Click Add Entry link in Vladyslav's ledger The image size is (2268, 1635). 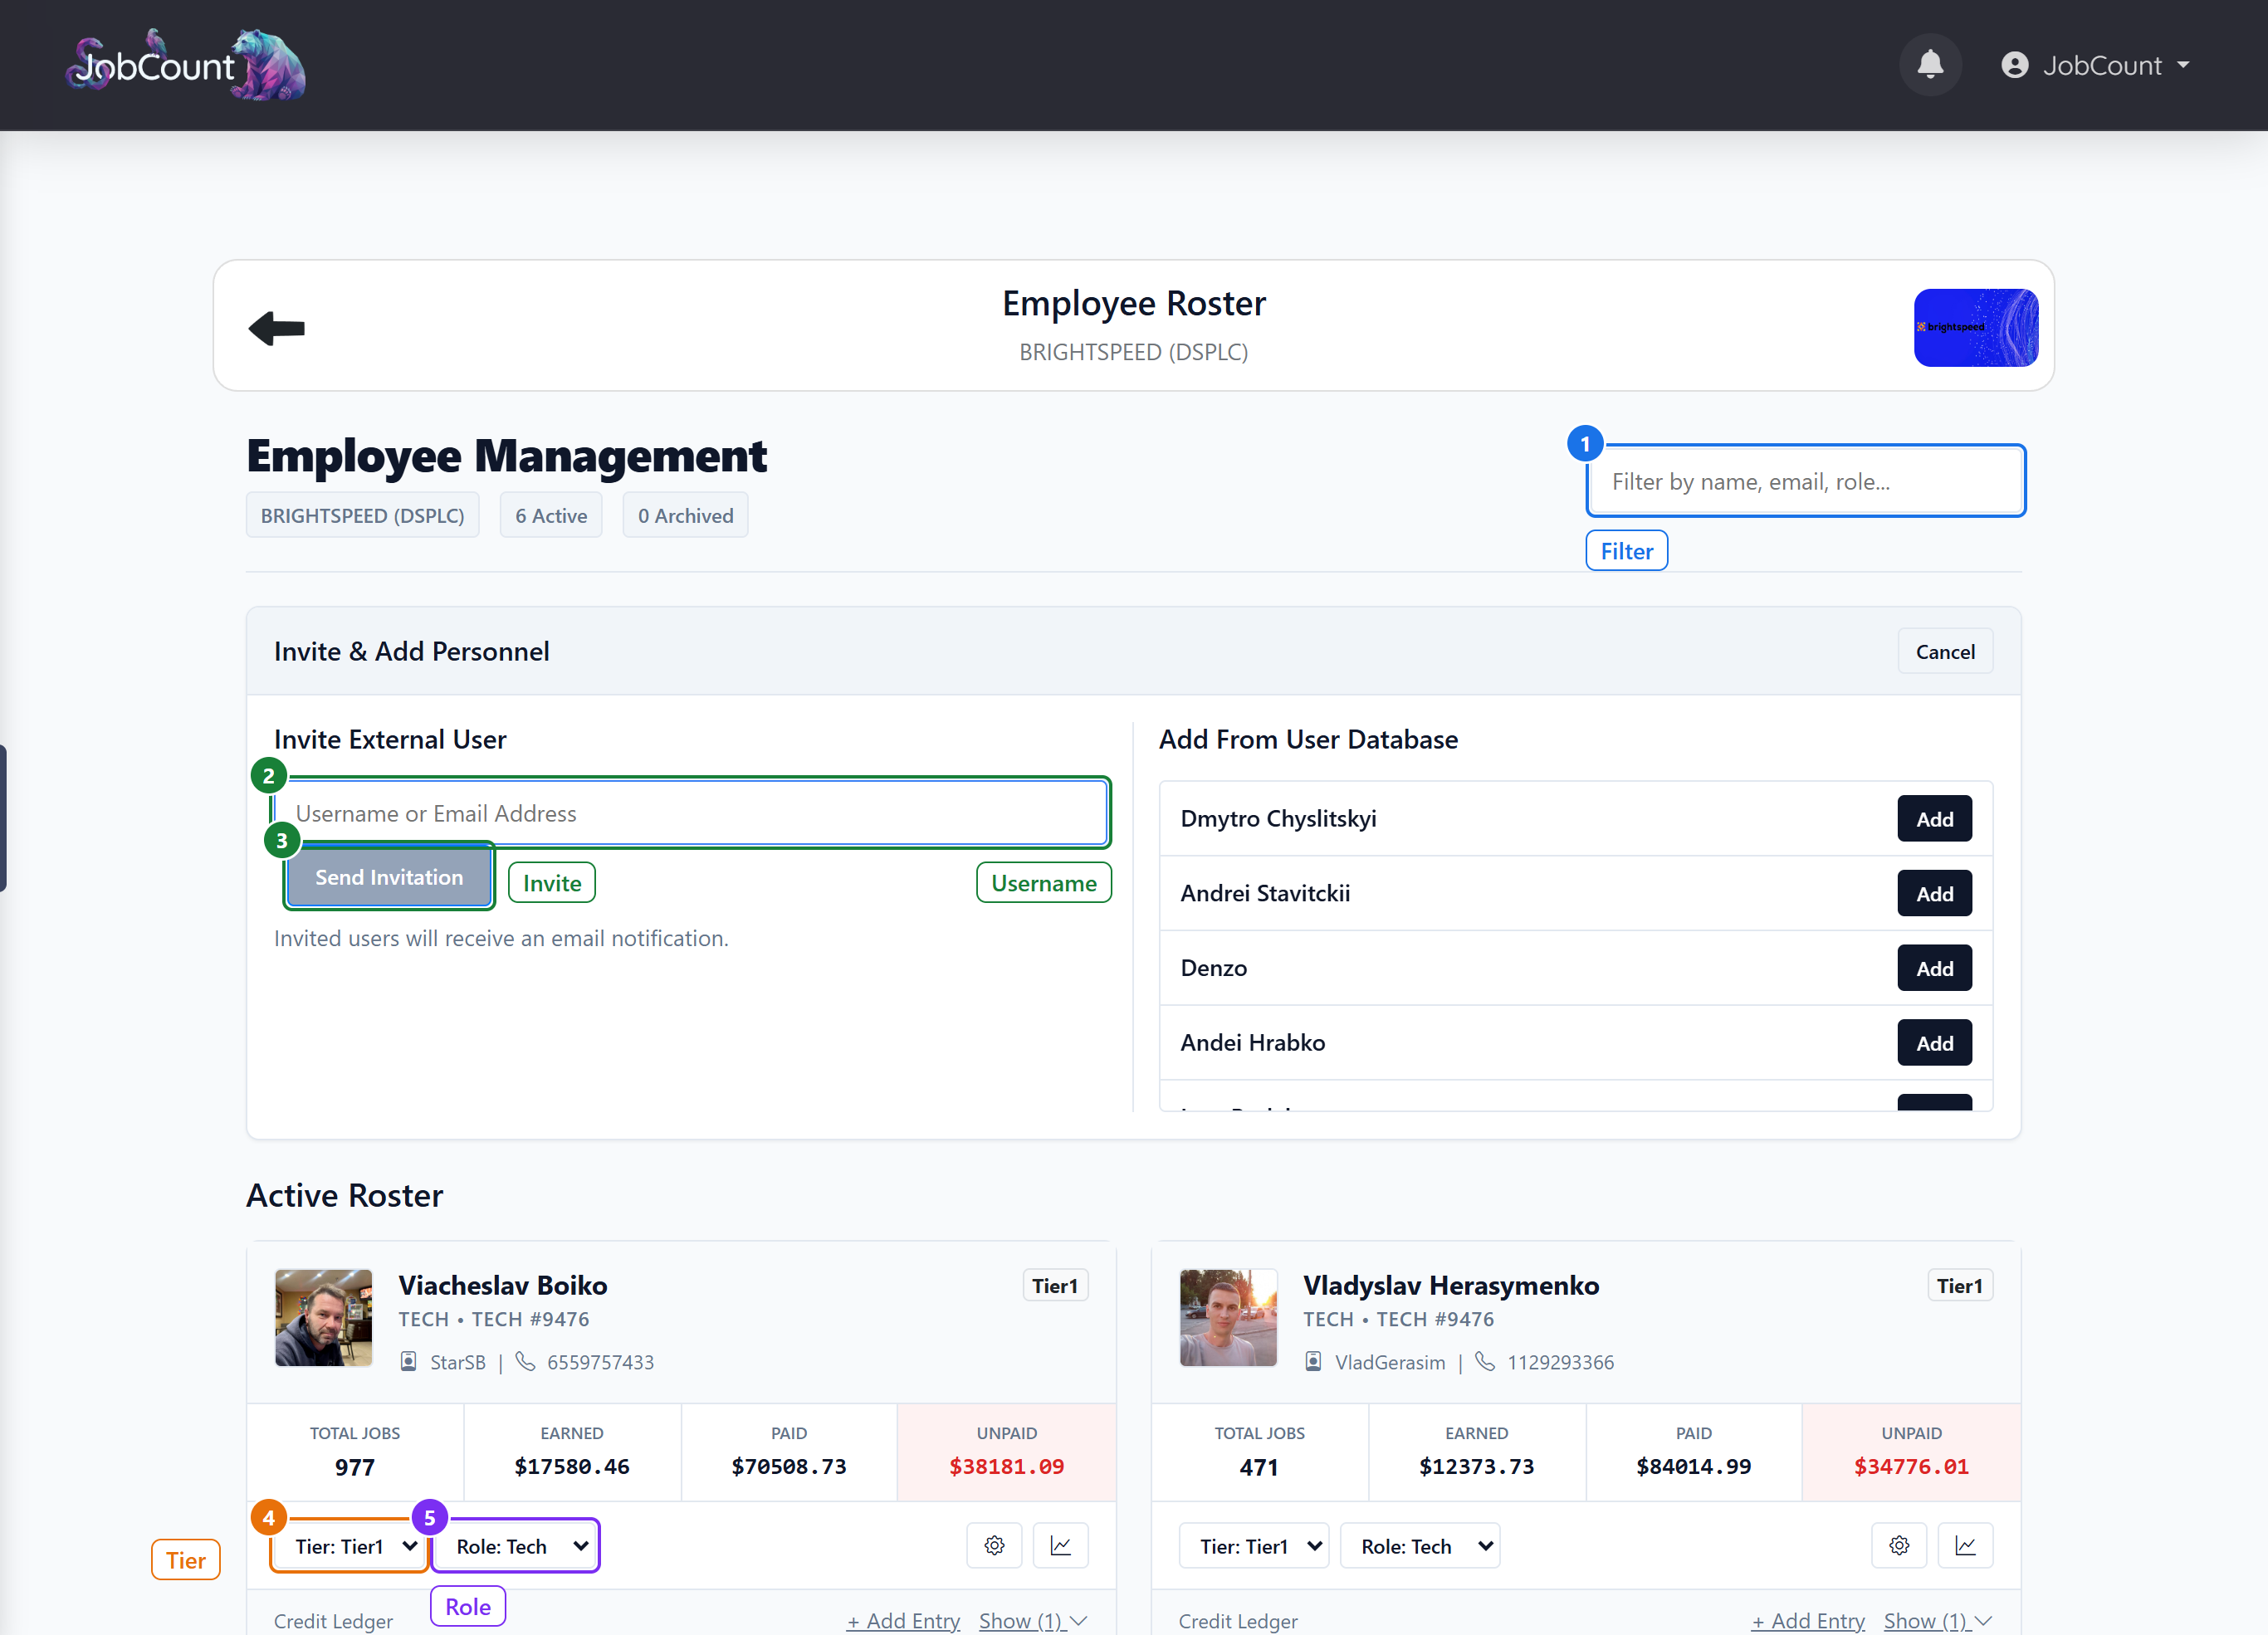[x=1808, y=1620]
